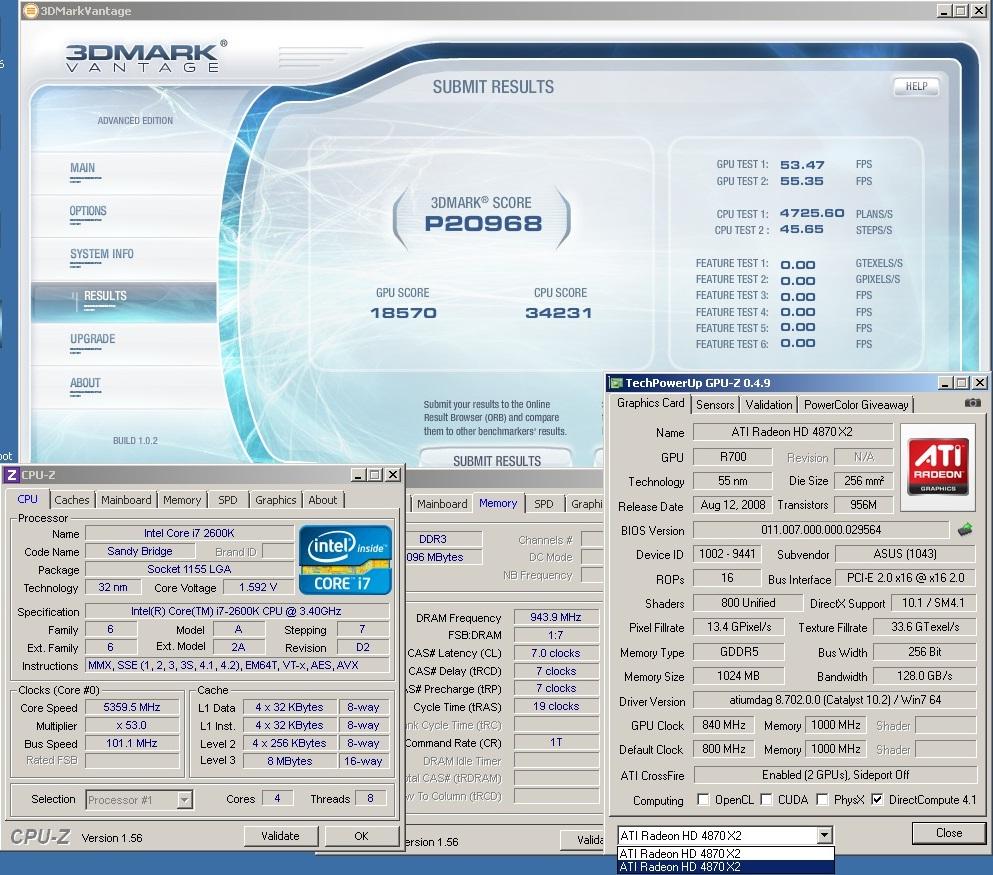Choose highlighted ATI Radeon HD 4870 X2 entry
Screen dimensions: 993x875
(725, 867)
